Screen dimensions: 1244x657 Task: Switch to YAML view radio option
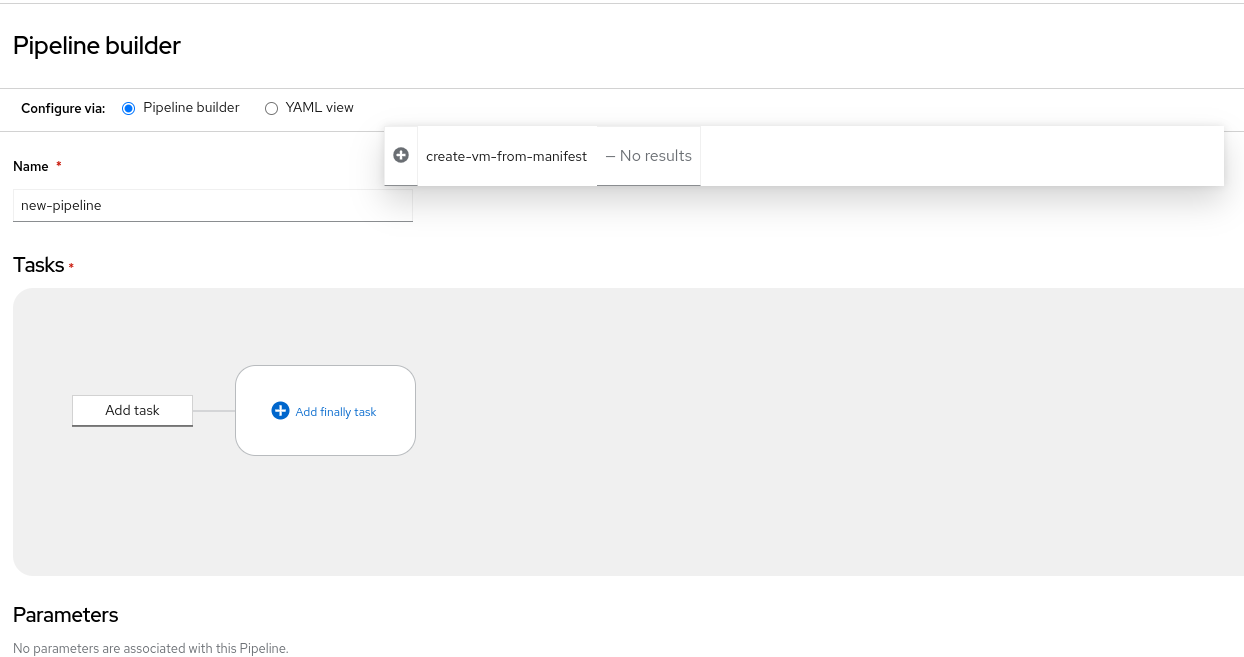[271, 108]
